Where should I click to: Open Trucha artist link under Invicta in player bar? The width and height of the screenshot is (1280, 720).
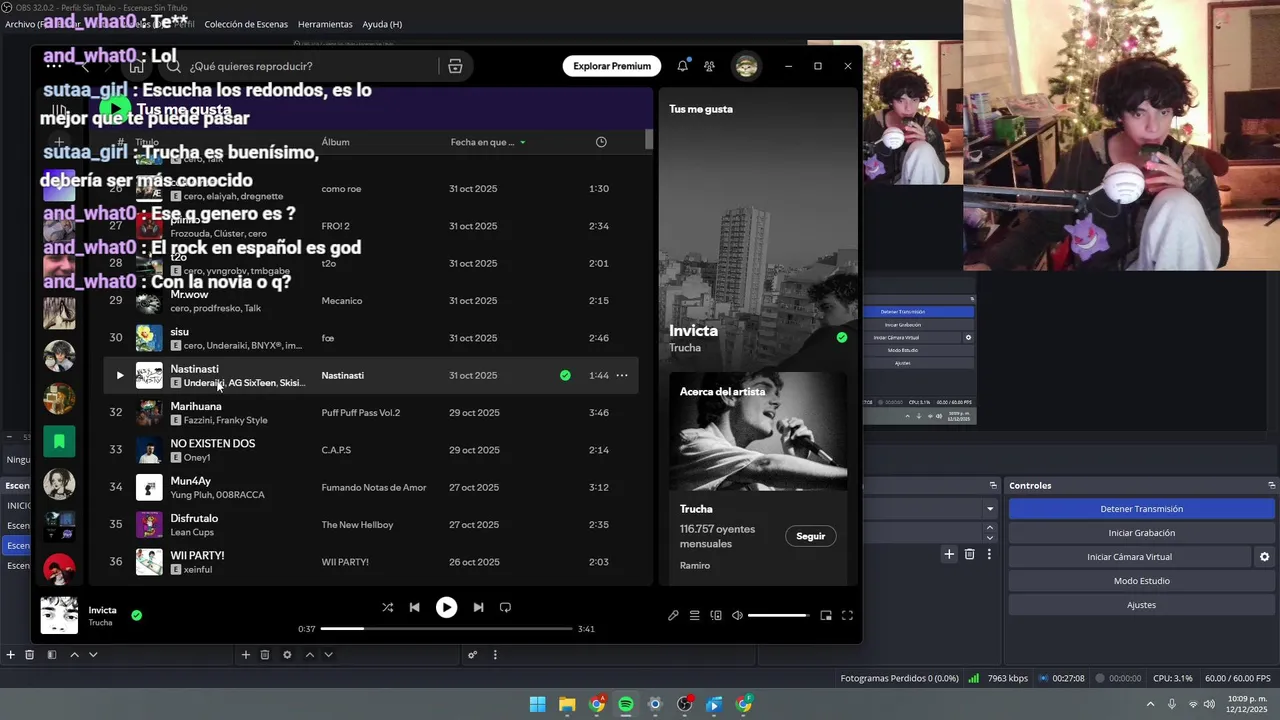pos(100,623)
